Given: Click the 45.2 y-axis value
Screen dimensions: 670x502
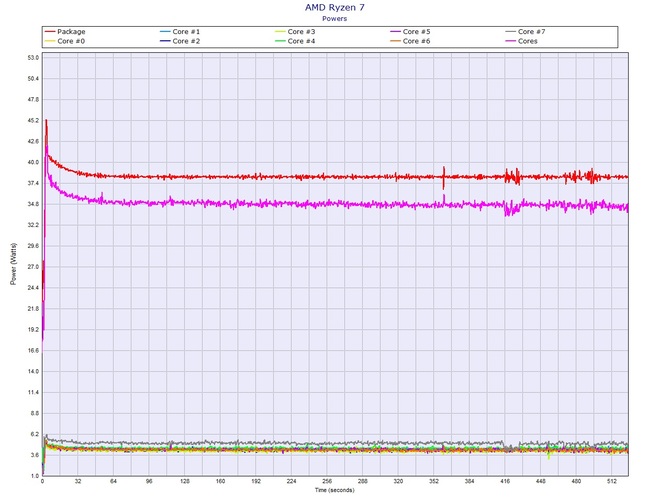Looking at the screenshot, I should tap(33, 120).
